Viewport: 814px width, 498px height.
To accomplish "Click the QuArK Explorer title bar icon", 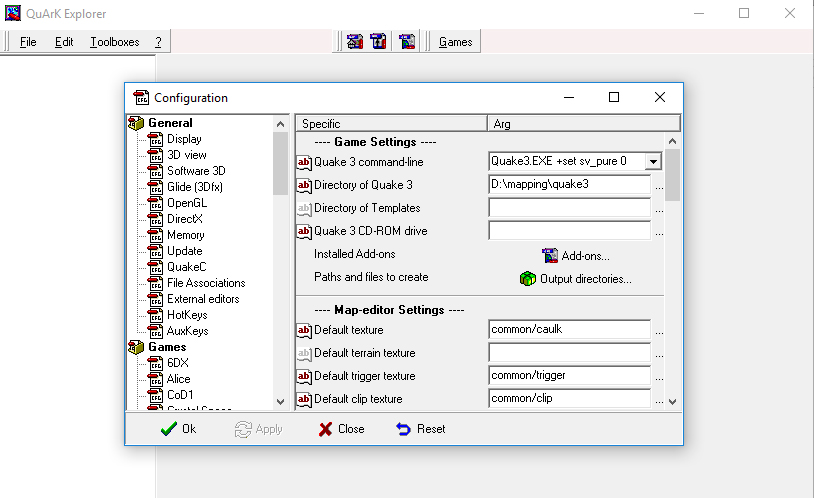I will point(13,13).
